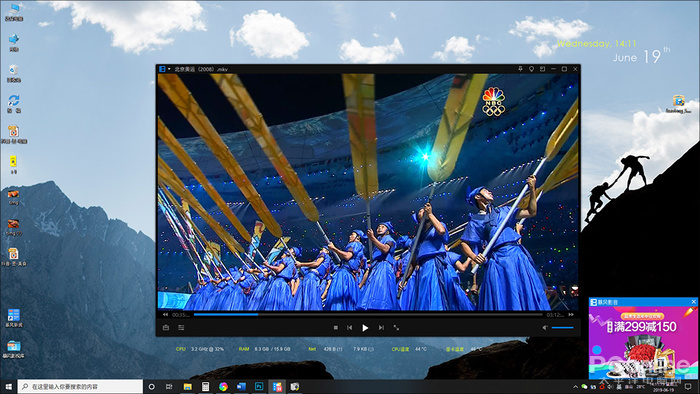Click the video seek progress bar
Viewport: 700px width, 394px height.
(368, 315)
